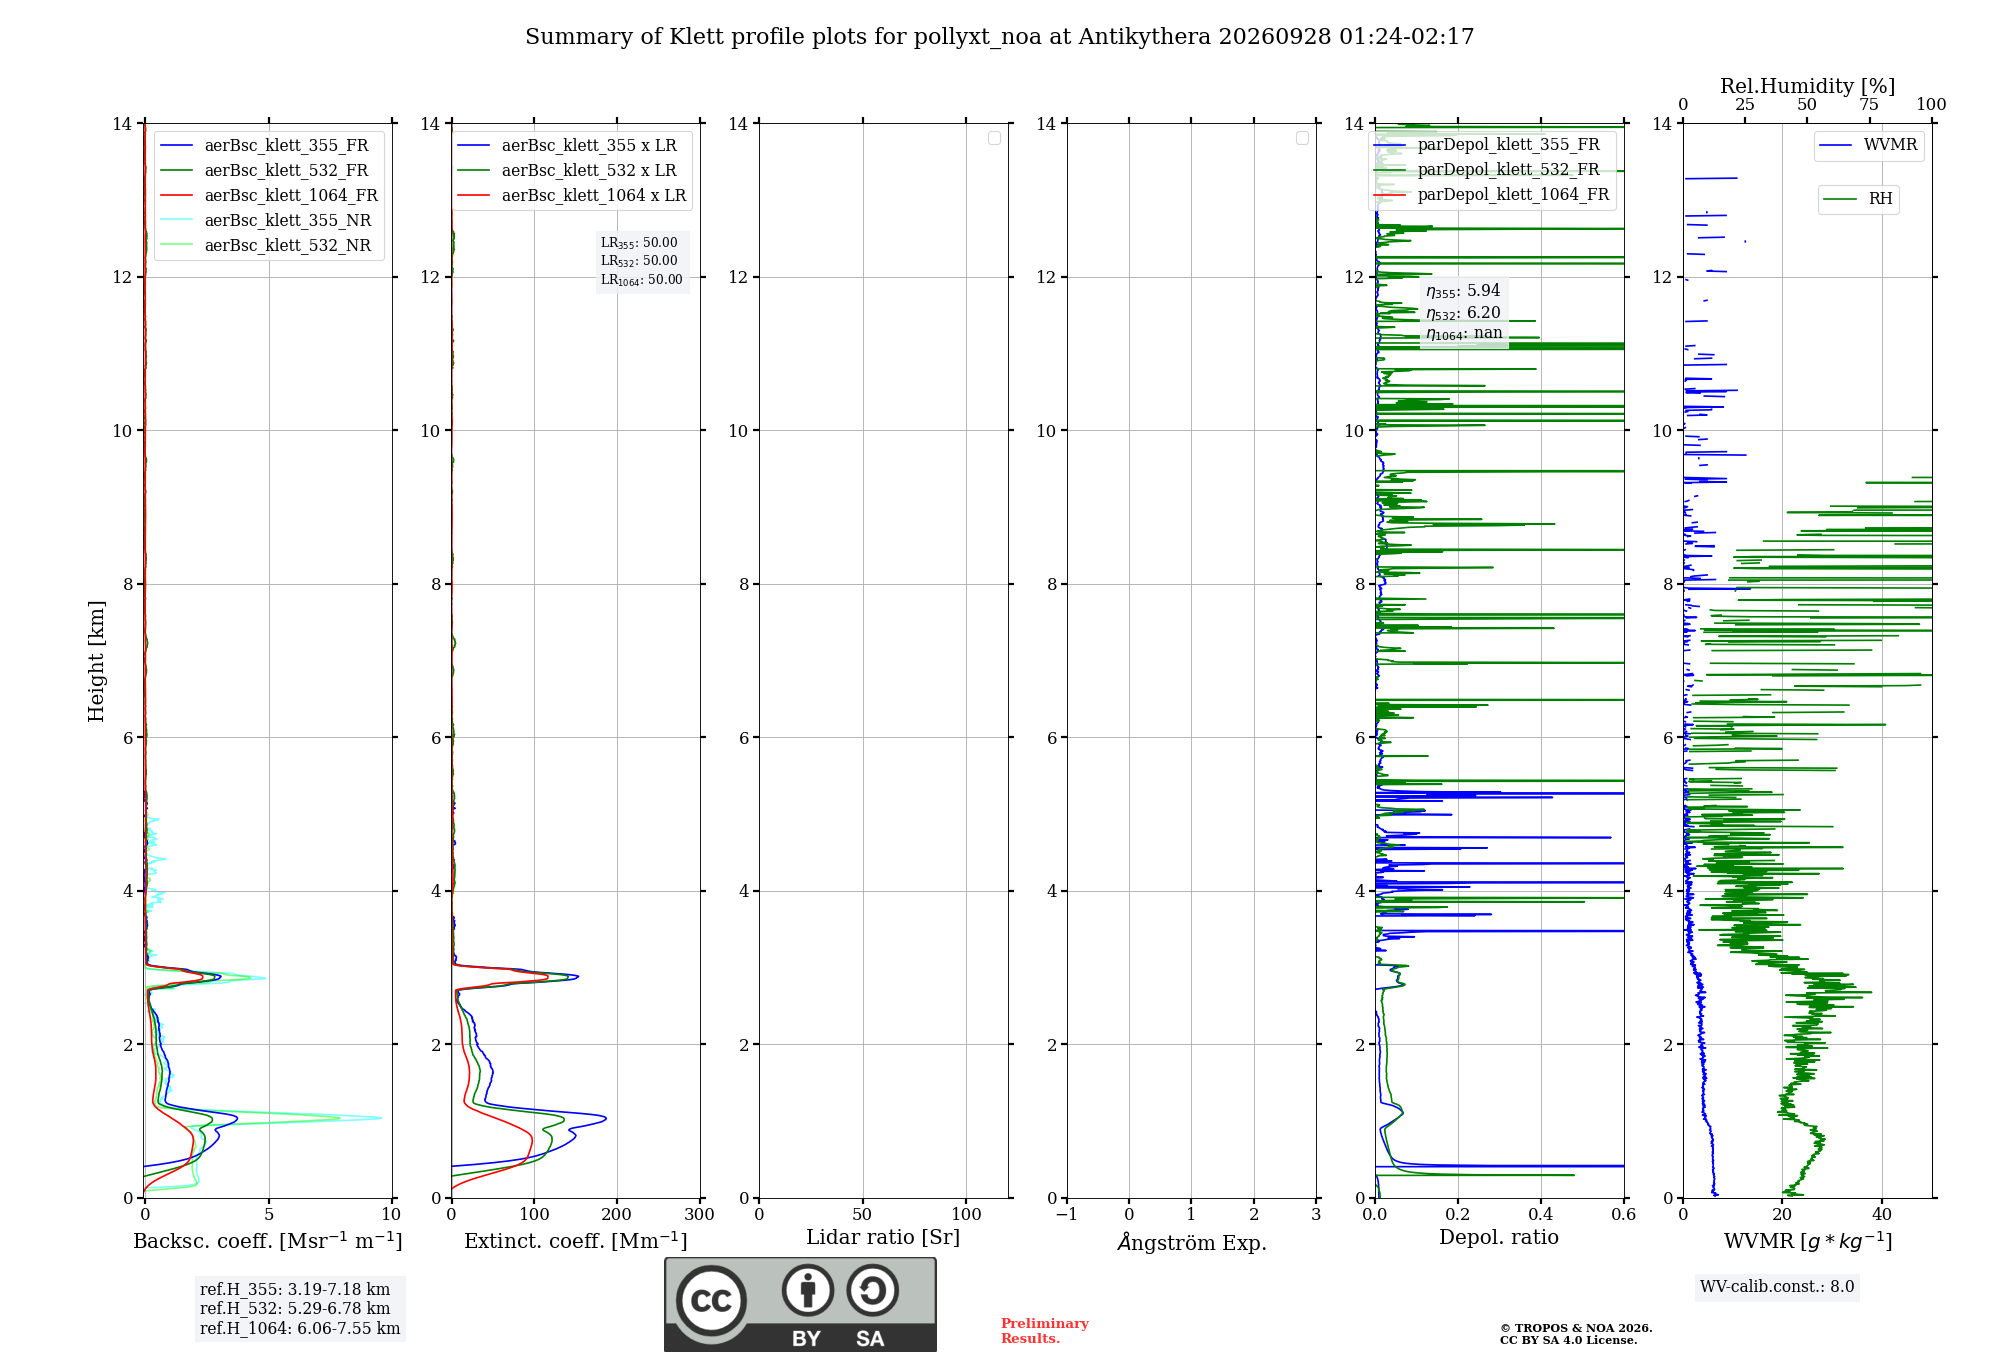
Task: Click the © TROPOS & NOA 2026 copyright line
Action: (1576, 1328)
